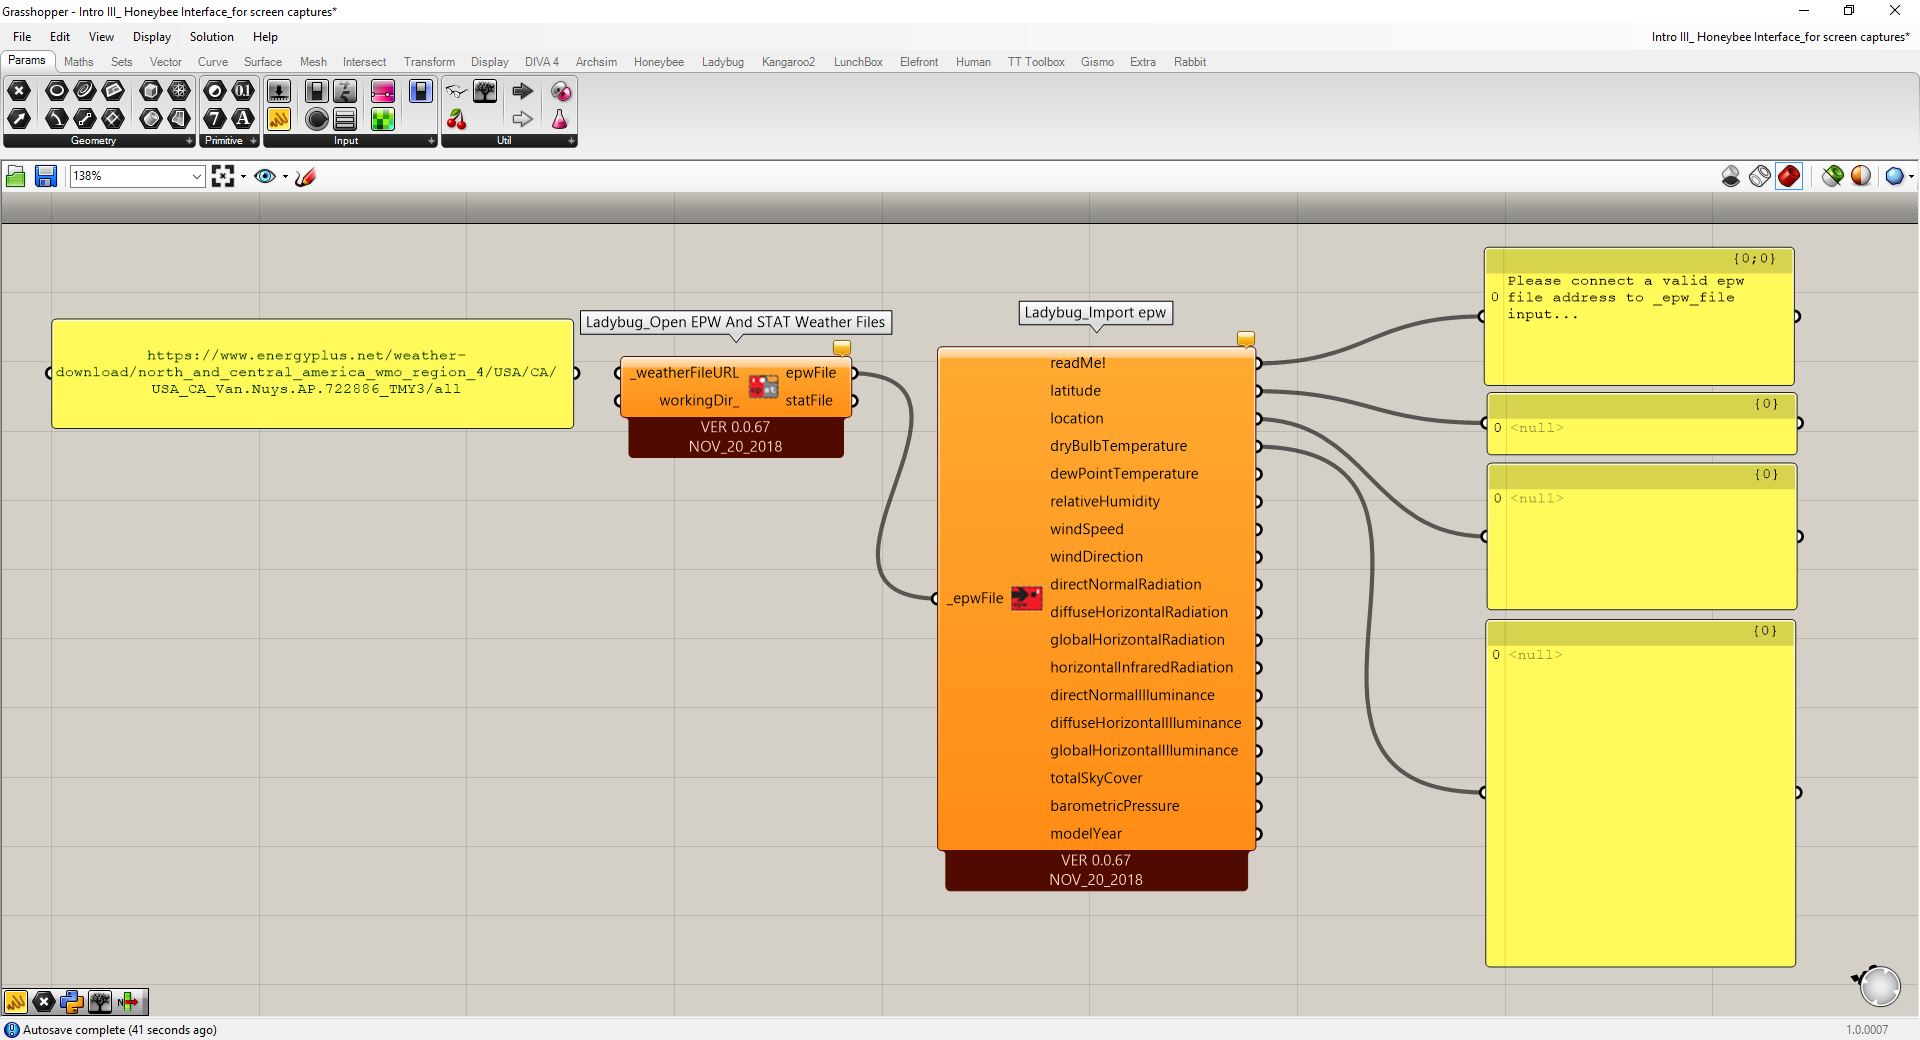The height and width of the screenshot is (1040, 1920).
Task: Toggle the disable preview button
Action: point(1730,177)
